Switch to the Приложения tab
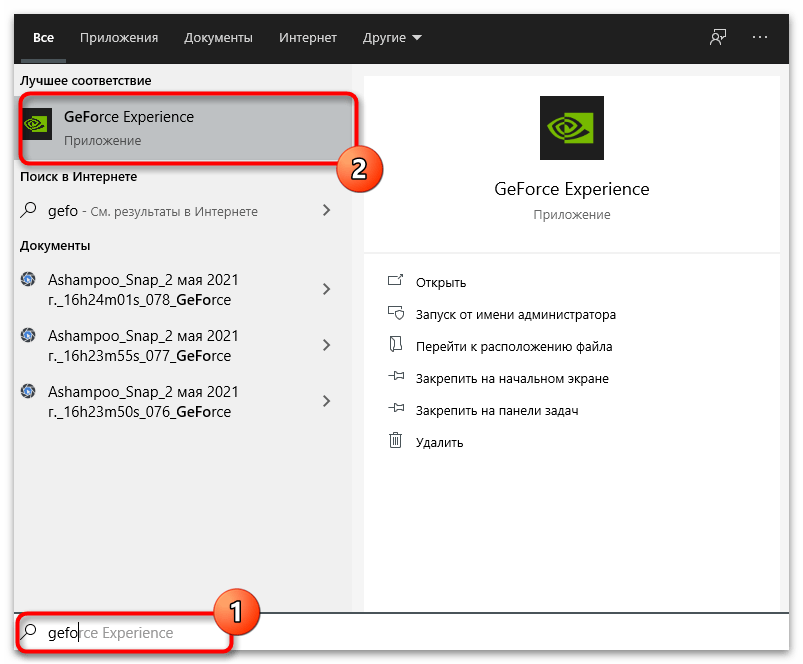The image size is (803, 664). [119, 38]
